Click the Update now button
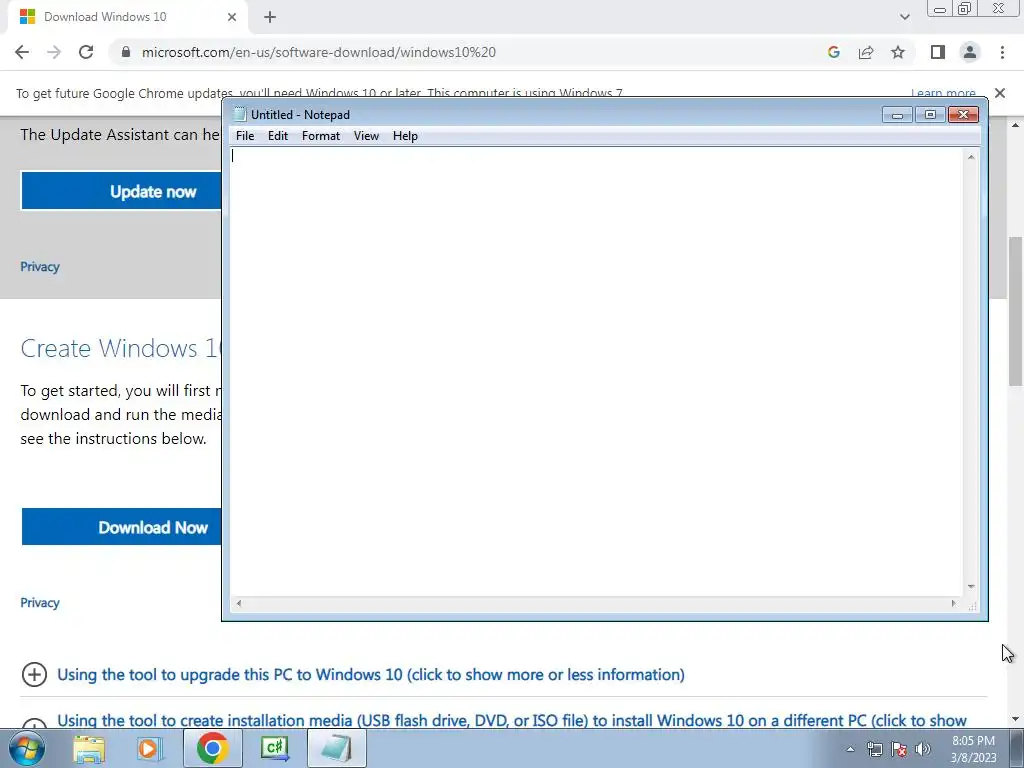This screenshot has height=768, width=1024. [121, 191]
